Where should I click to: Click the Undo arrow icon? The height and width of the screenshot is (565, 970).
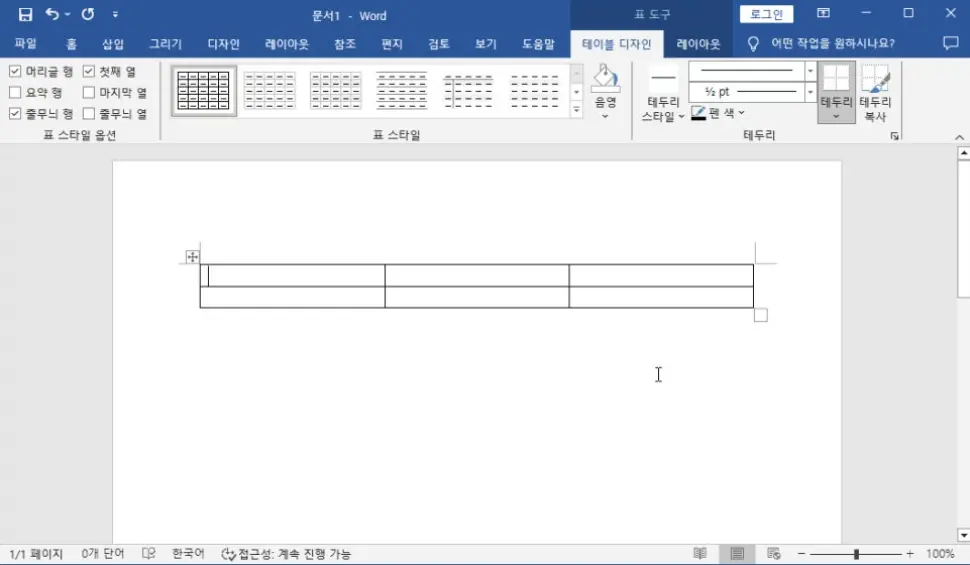point(52,15)
